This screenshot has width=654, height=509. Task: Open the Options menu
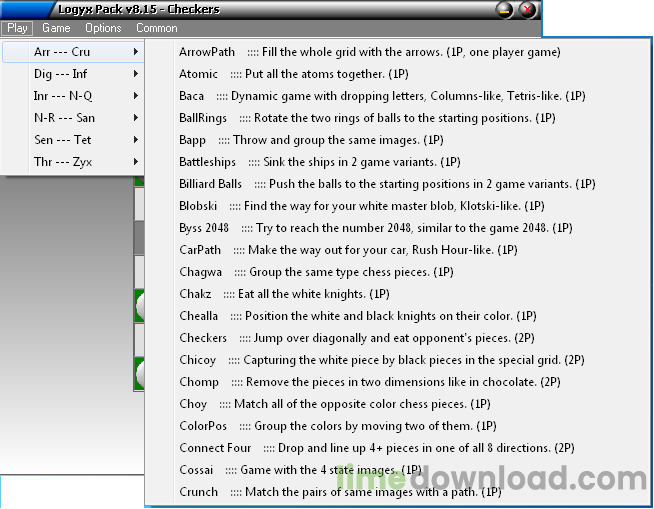103,28
